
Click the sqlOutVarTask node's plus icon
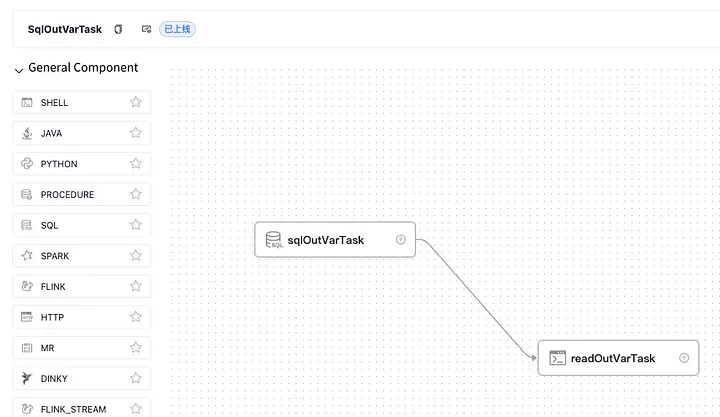tap(401, 239)
